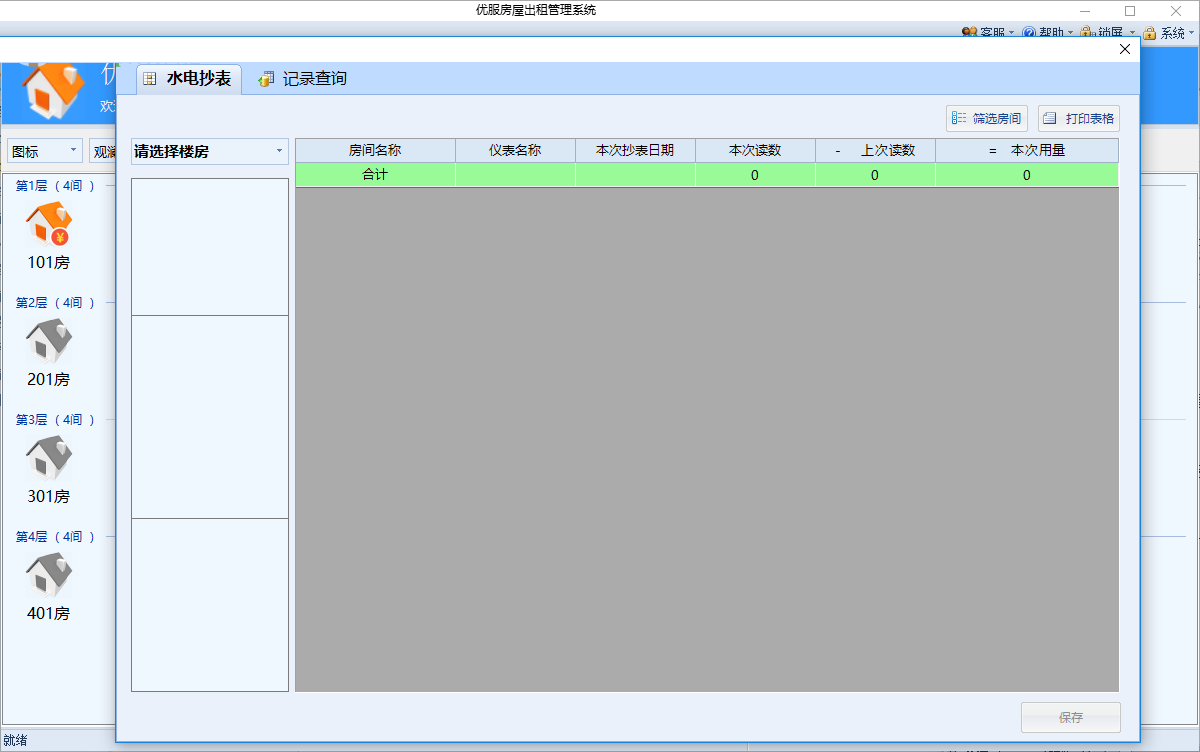Click the 第3层 (4间) floor label
The image size is (1200, 752).
(55, 419)
